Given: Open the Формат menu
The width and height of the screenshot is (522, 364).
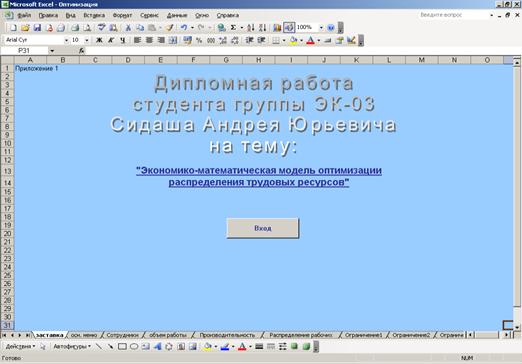Looking at the screenshot, I should tap(122, 15).
